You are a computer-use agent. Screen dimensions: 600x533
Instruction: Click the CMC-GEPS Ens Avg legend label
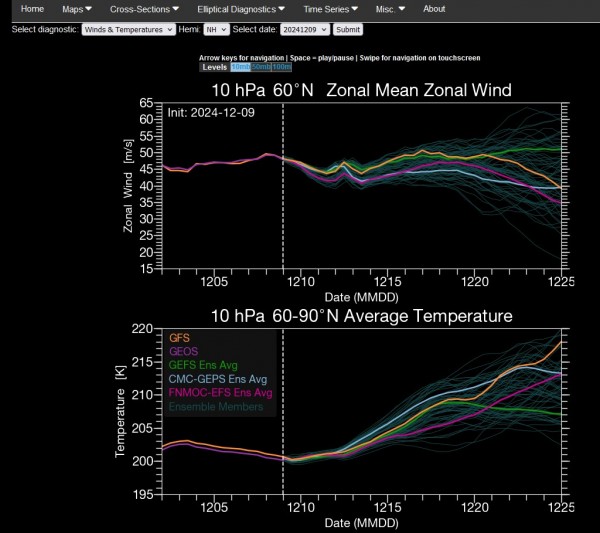[x=218, y=379]
